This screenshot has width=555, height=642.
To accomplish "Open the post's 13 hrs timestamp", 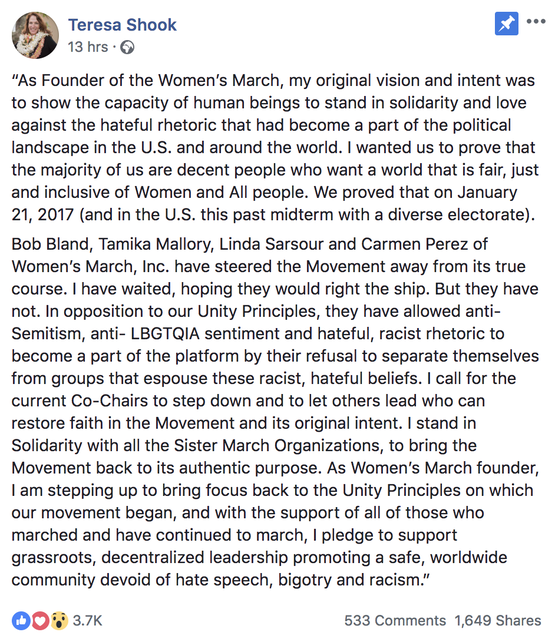I will (x=88, y=47).
